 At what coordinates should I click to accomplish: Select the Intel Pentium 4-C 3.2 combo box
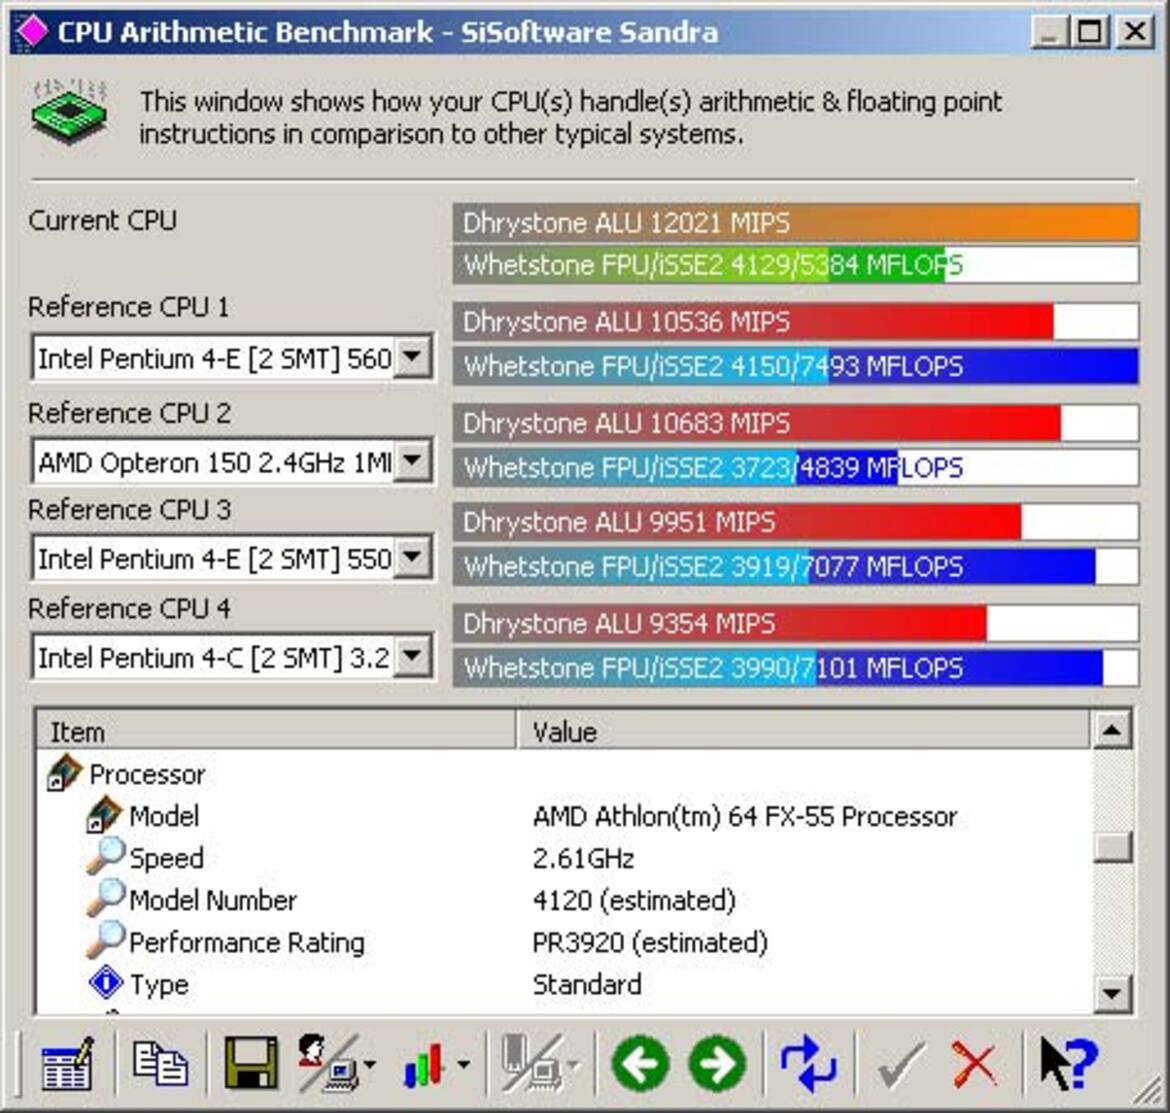tap(232, 657)
